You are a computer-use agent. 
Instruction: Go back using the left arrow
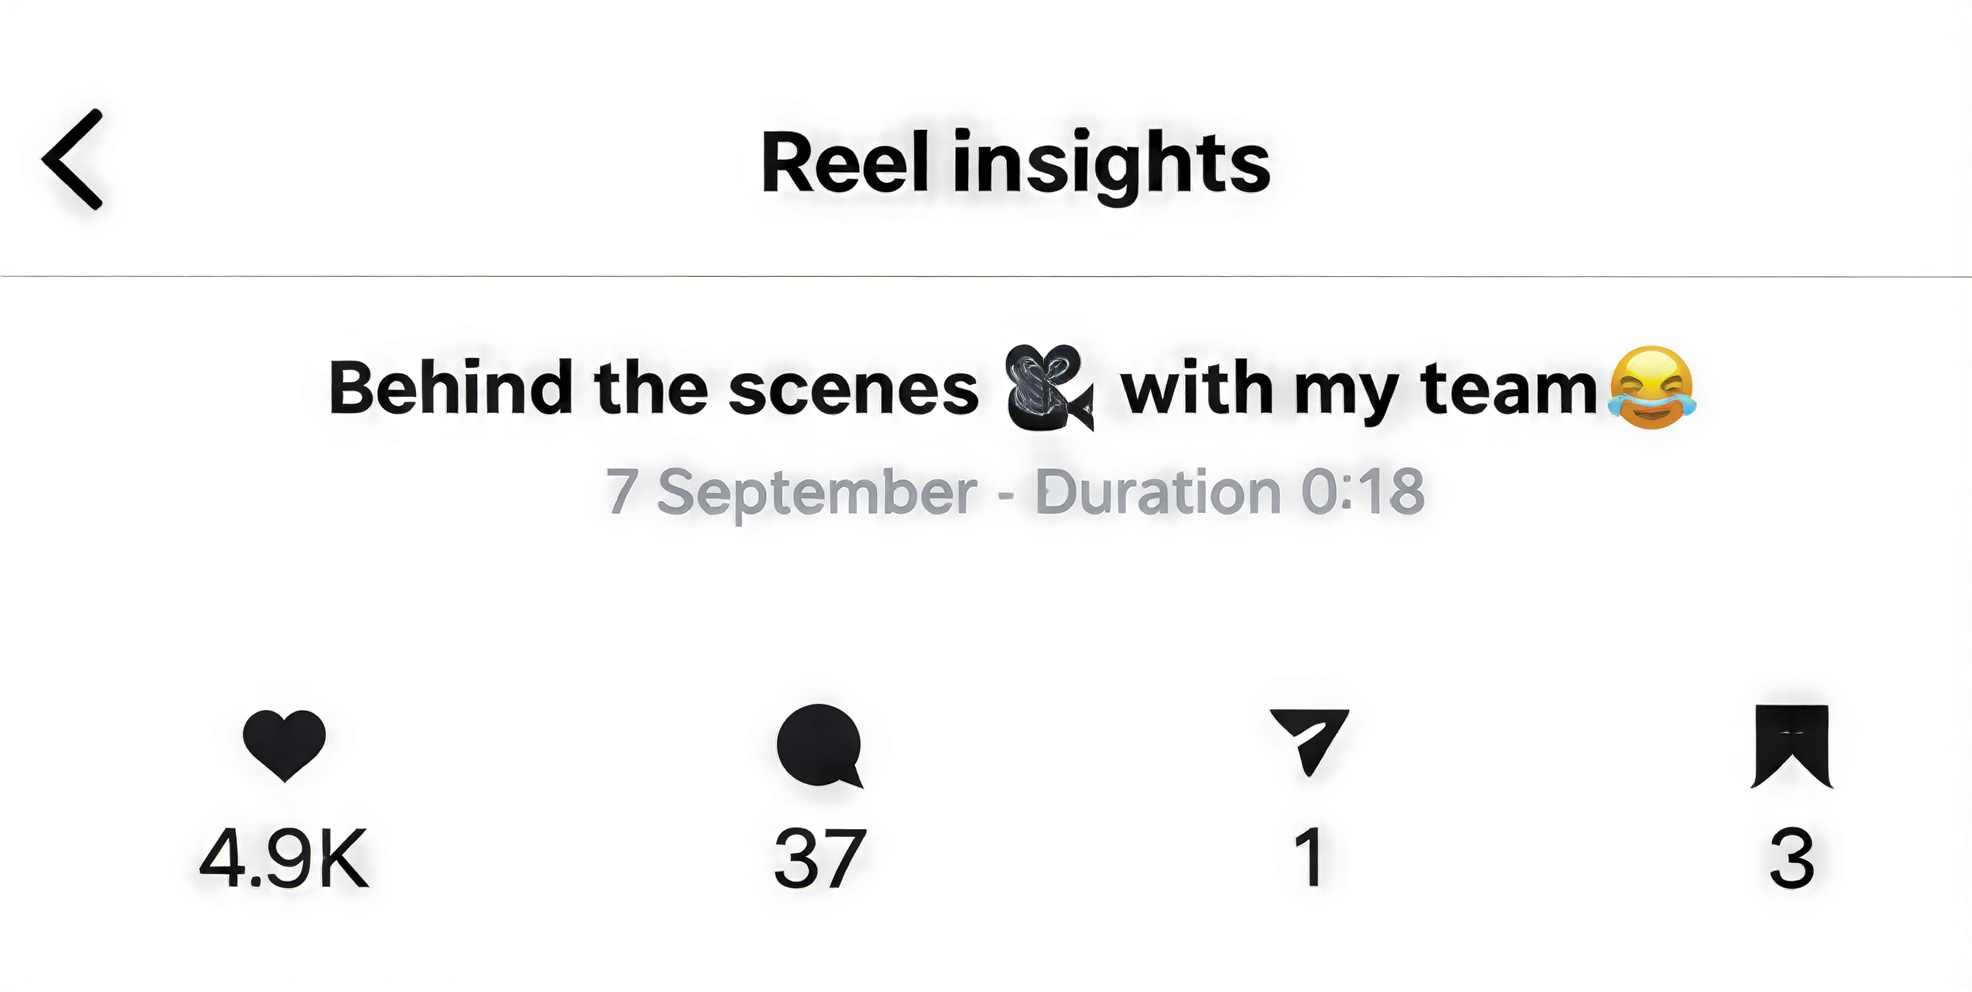click(x=73, y=160)
